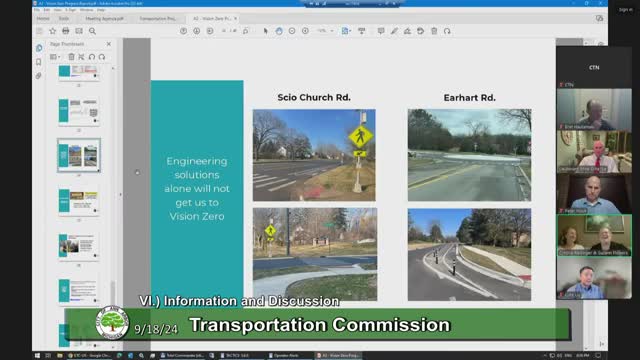Select the Hand pan tool

point(279,31)
